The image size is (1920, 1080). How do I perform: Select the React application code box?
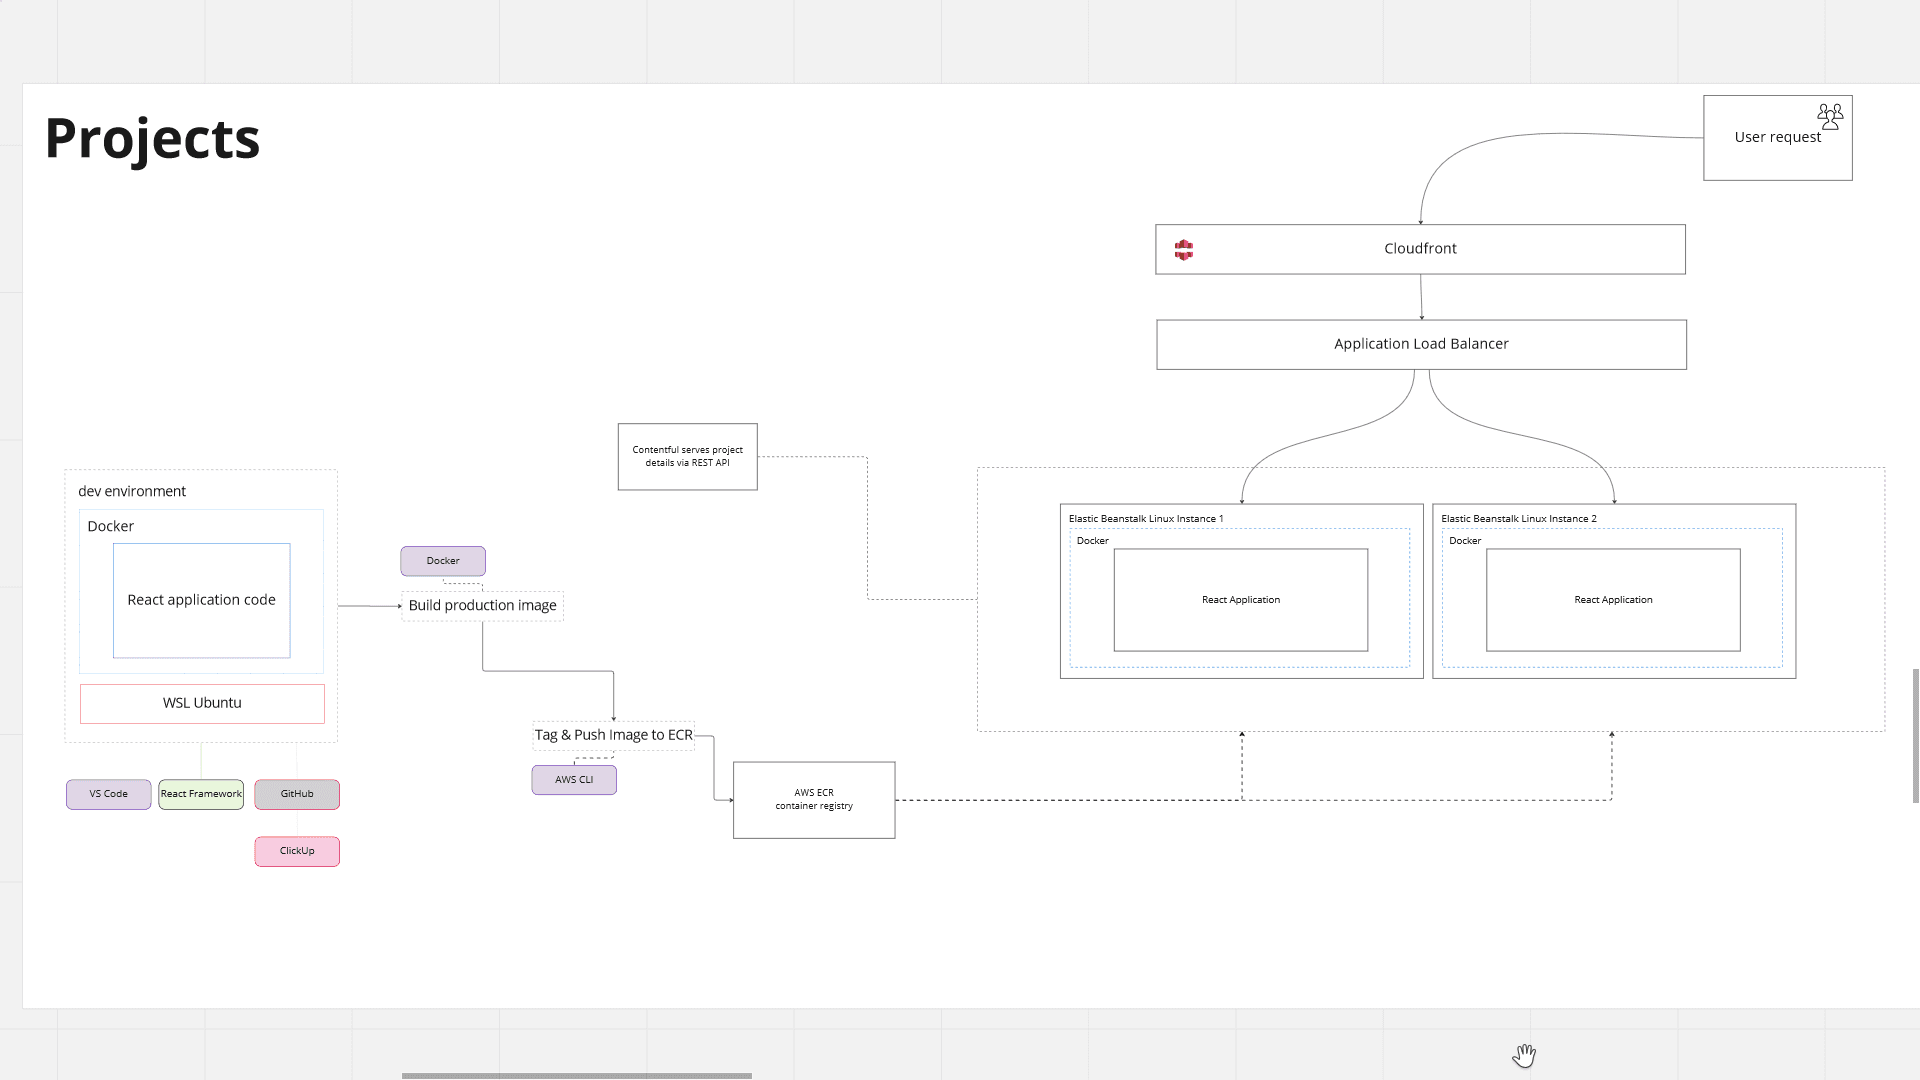pos(201,600)
